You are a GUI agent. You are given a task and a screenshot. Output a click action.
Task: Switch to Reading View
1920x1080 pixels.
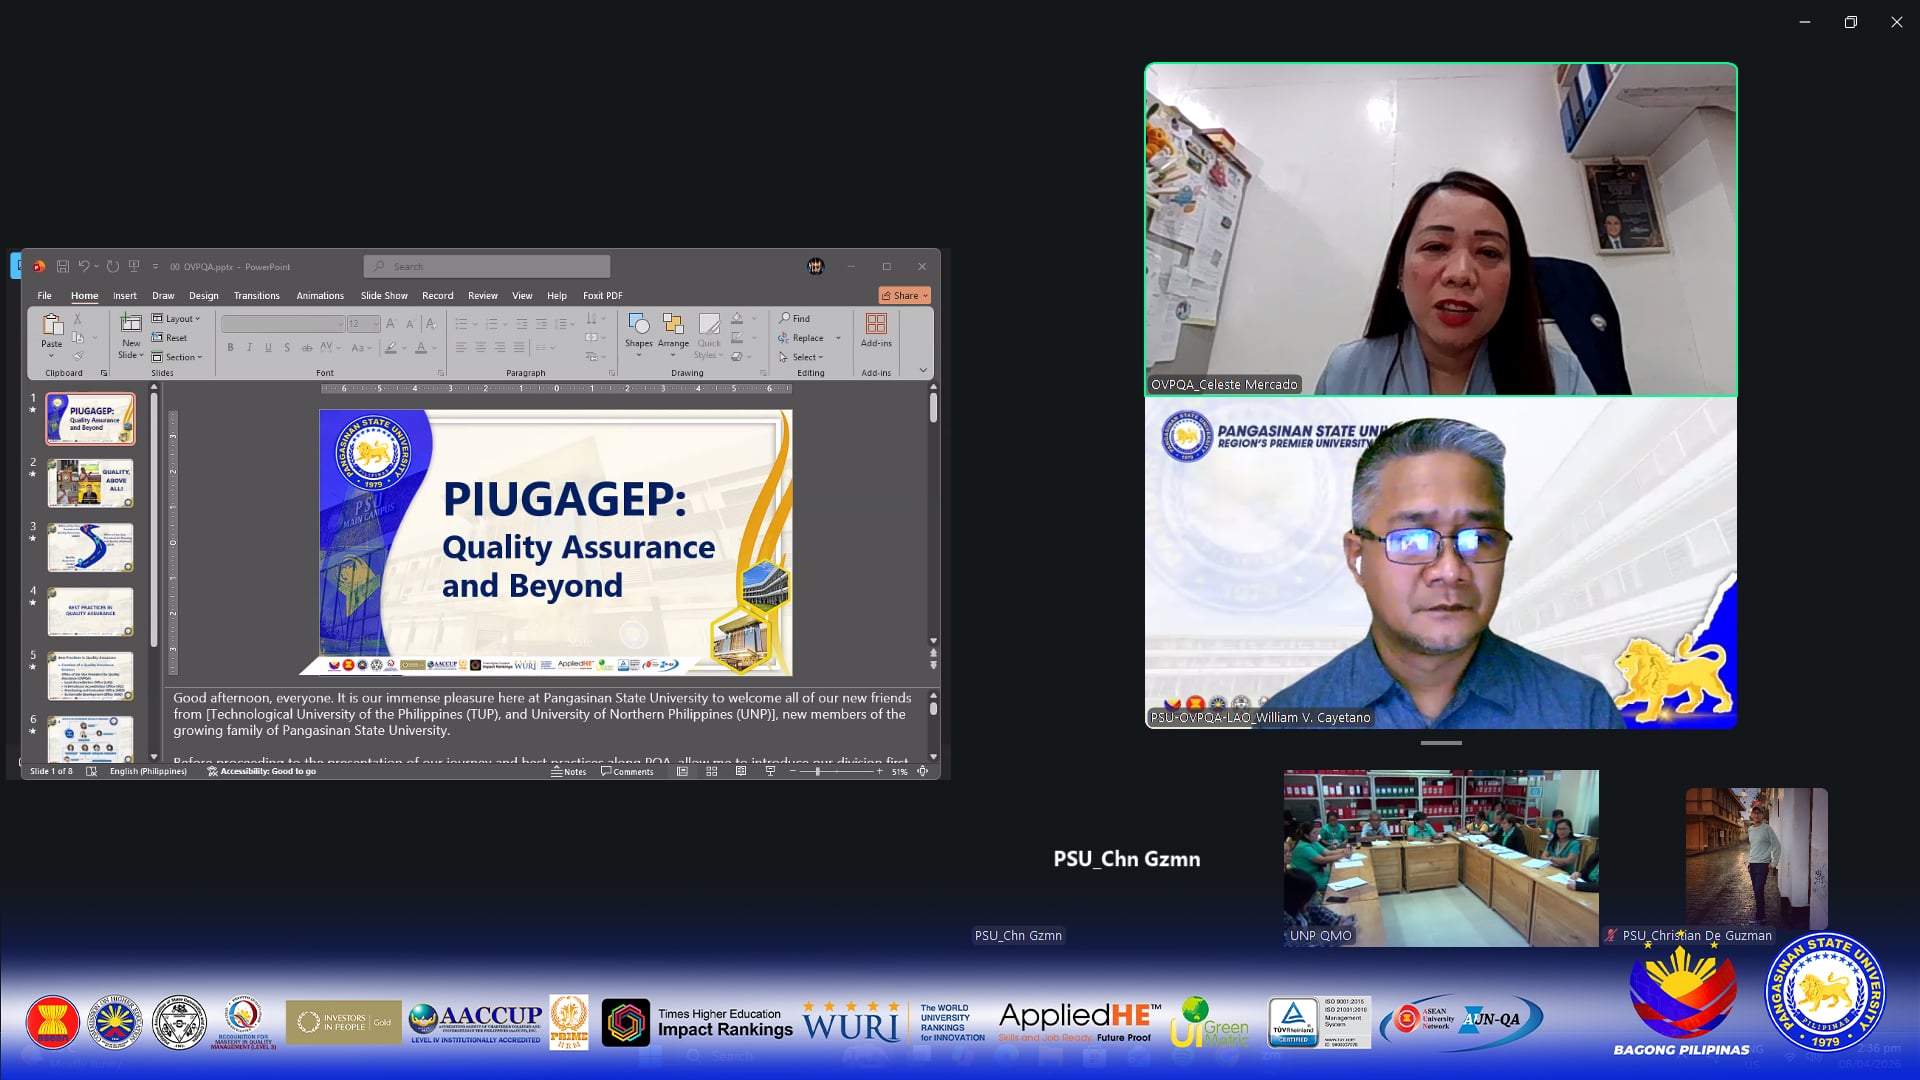[741, 771]
